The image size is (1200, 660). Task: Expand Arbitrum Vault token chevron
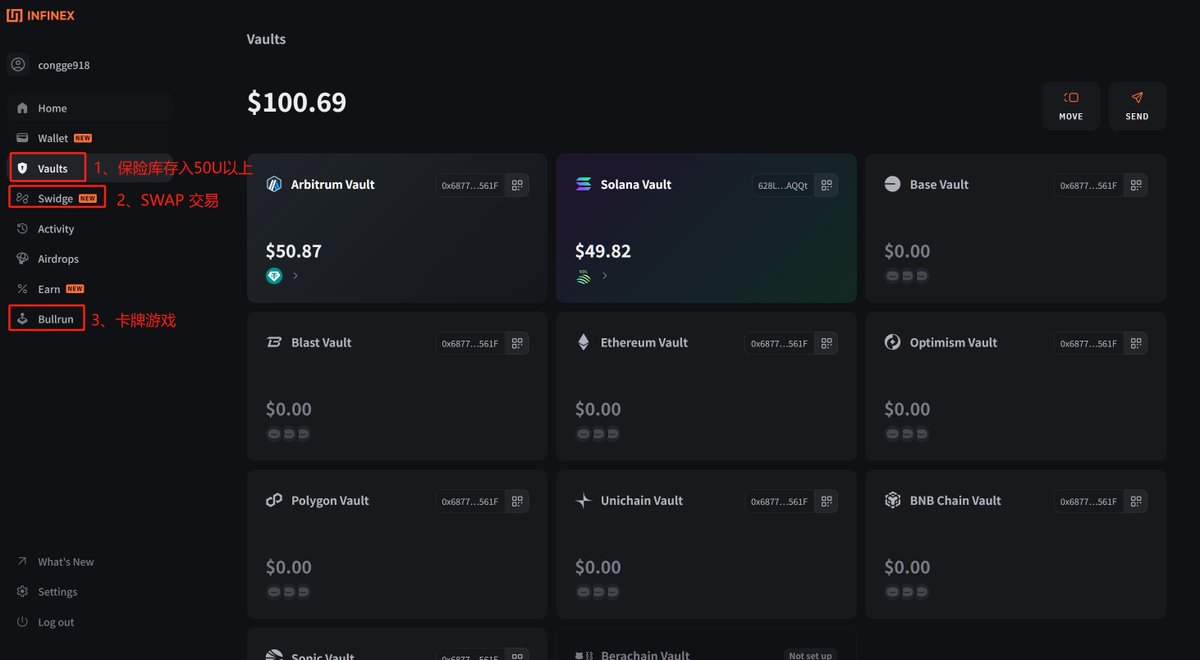pos(295,276)
